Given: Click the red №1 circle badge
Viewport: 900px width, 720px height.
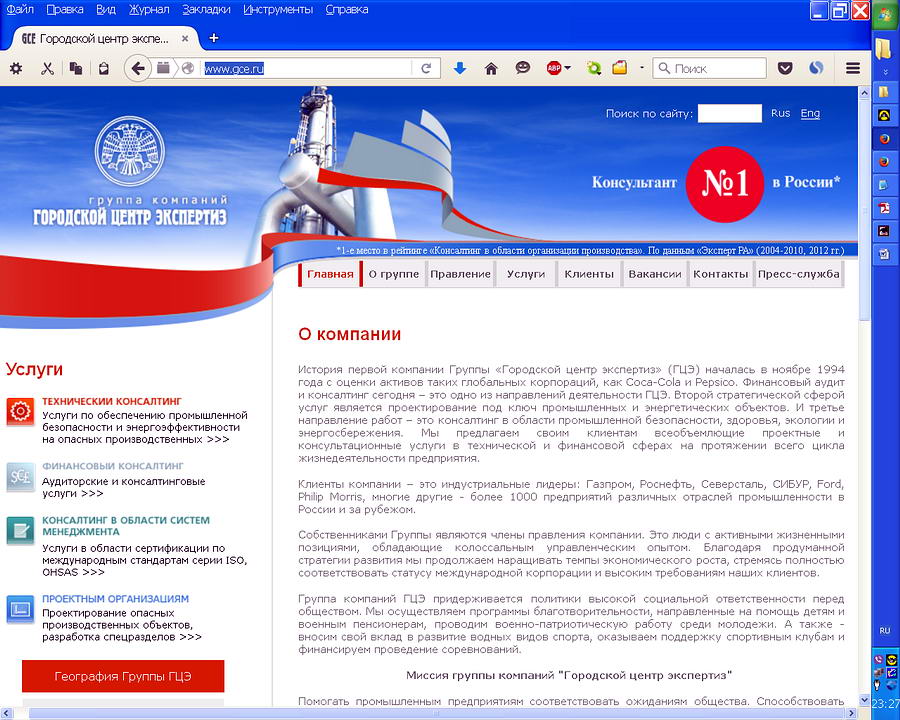Looking at the screenshot, I should (x=725, y=184).
